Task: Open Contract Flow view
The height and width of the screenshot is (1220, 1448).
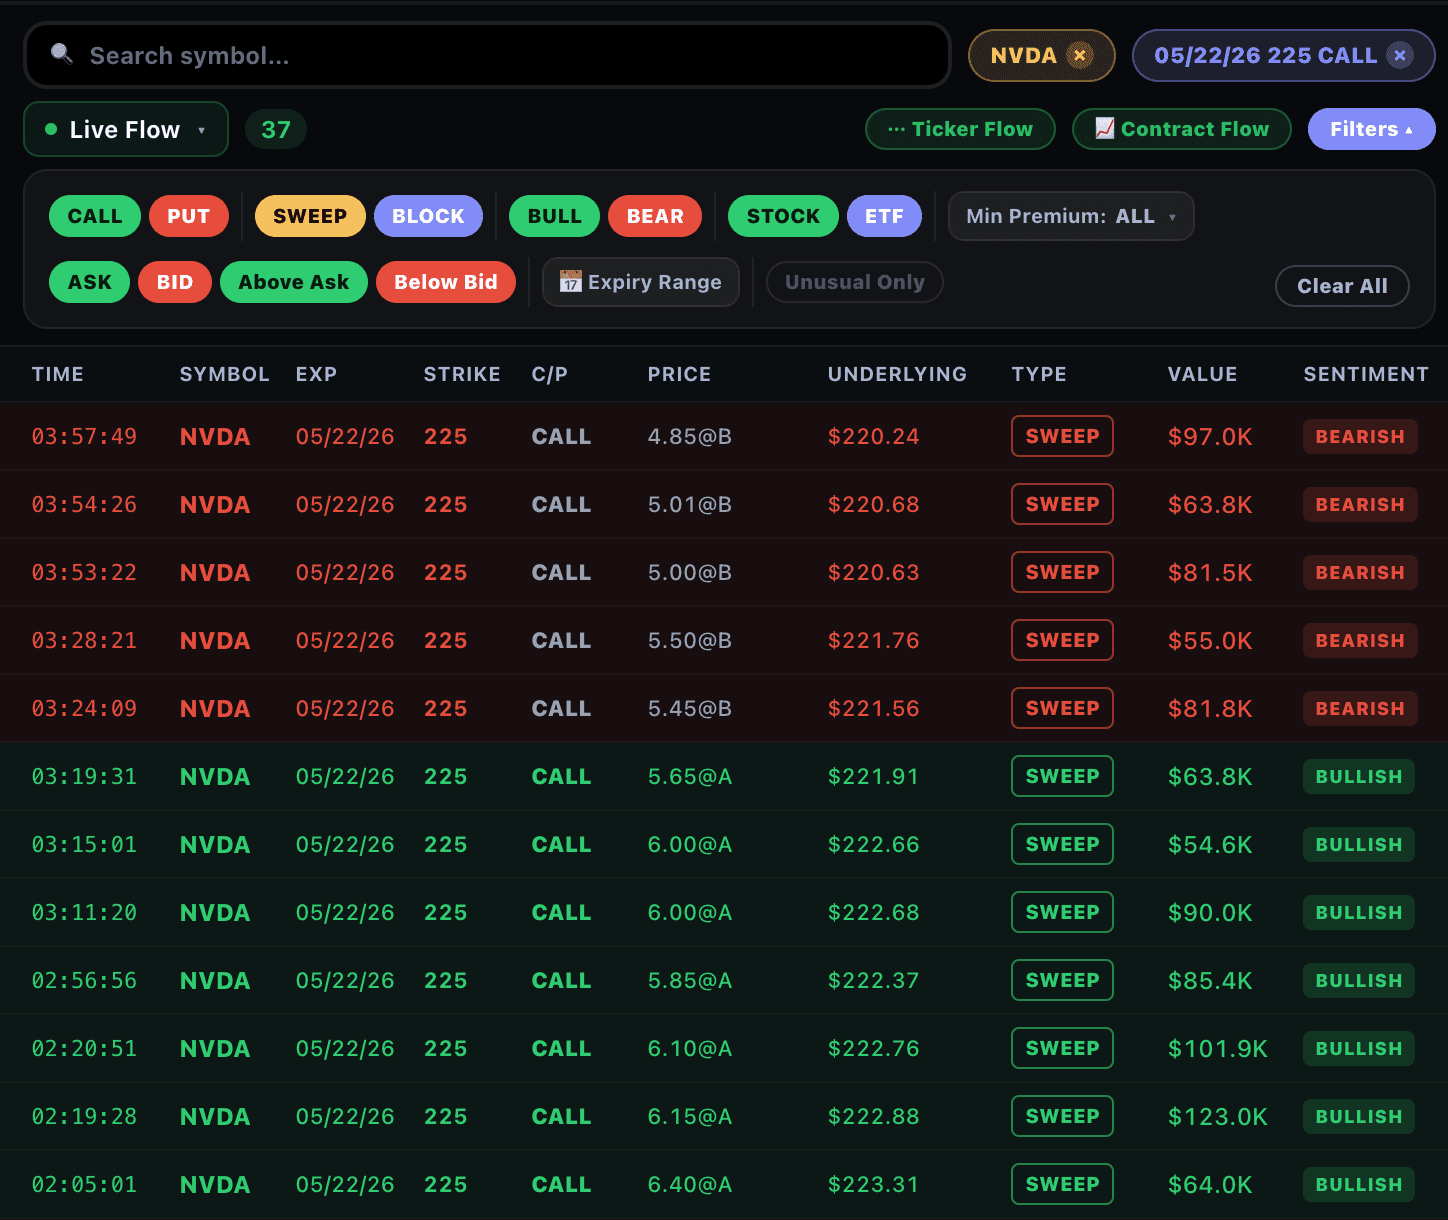Action: tap(1182, 129)
